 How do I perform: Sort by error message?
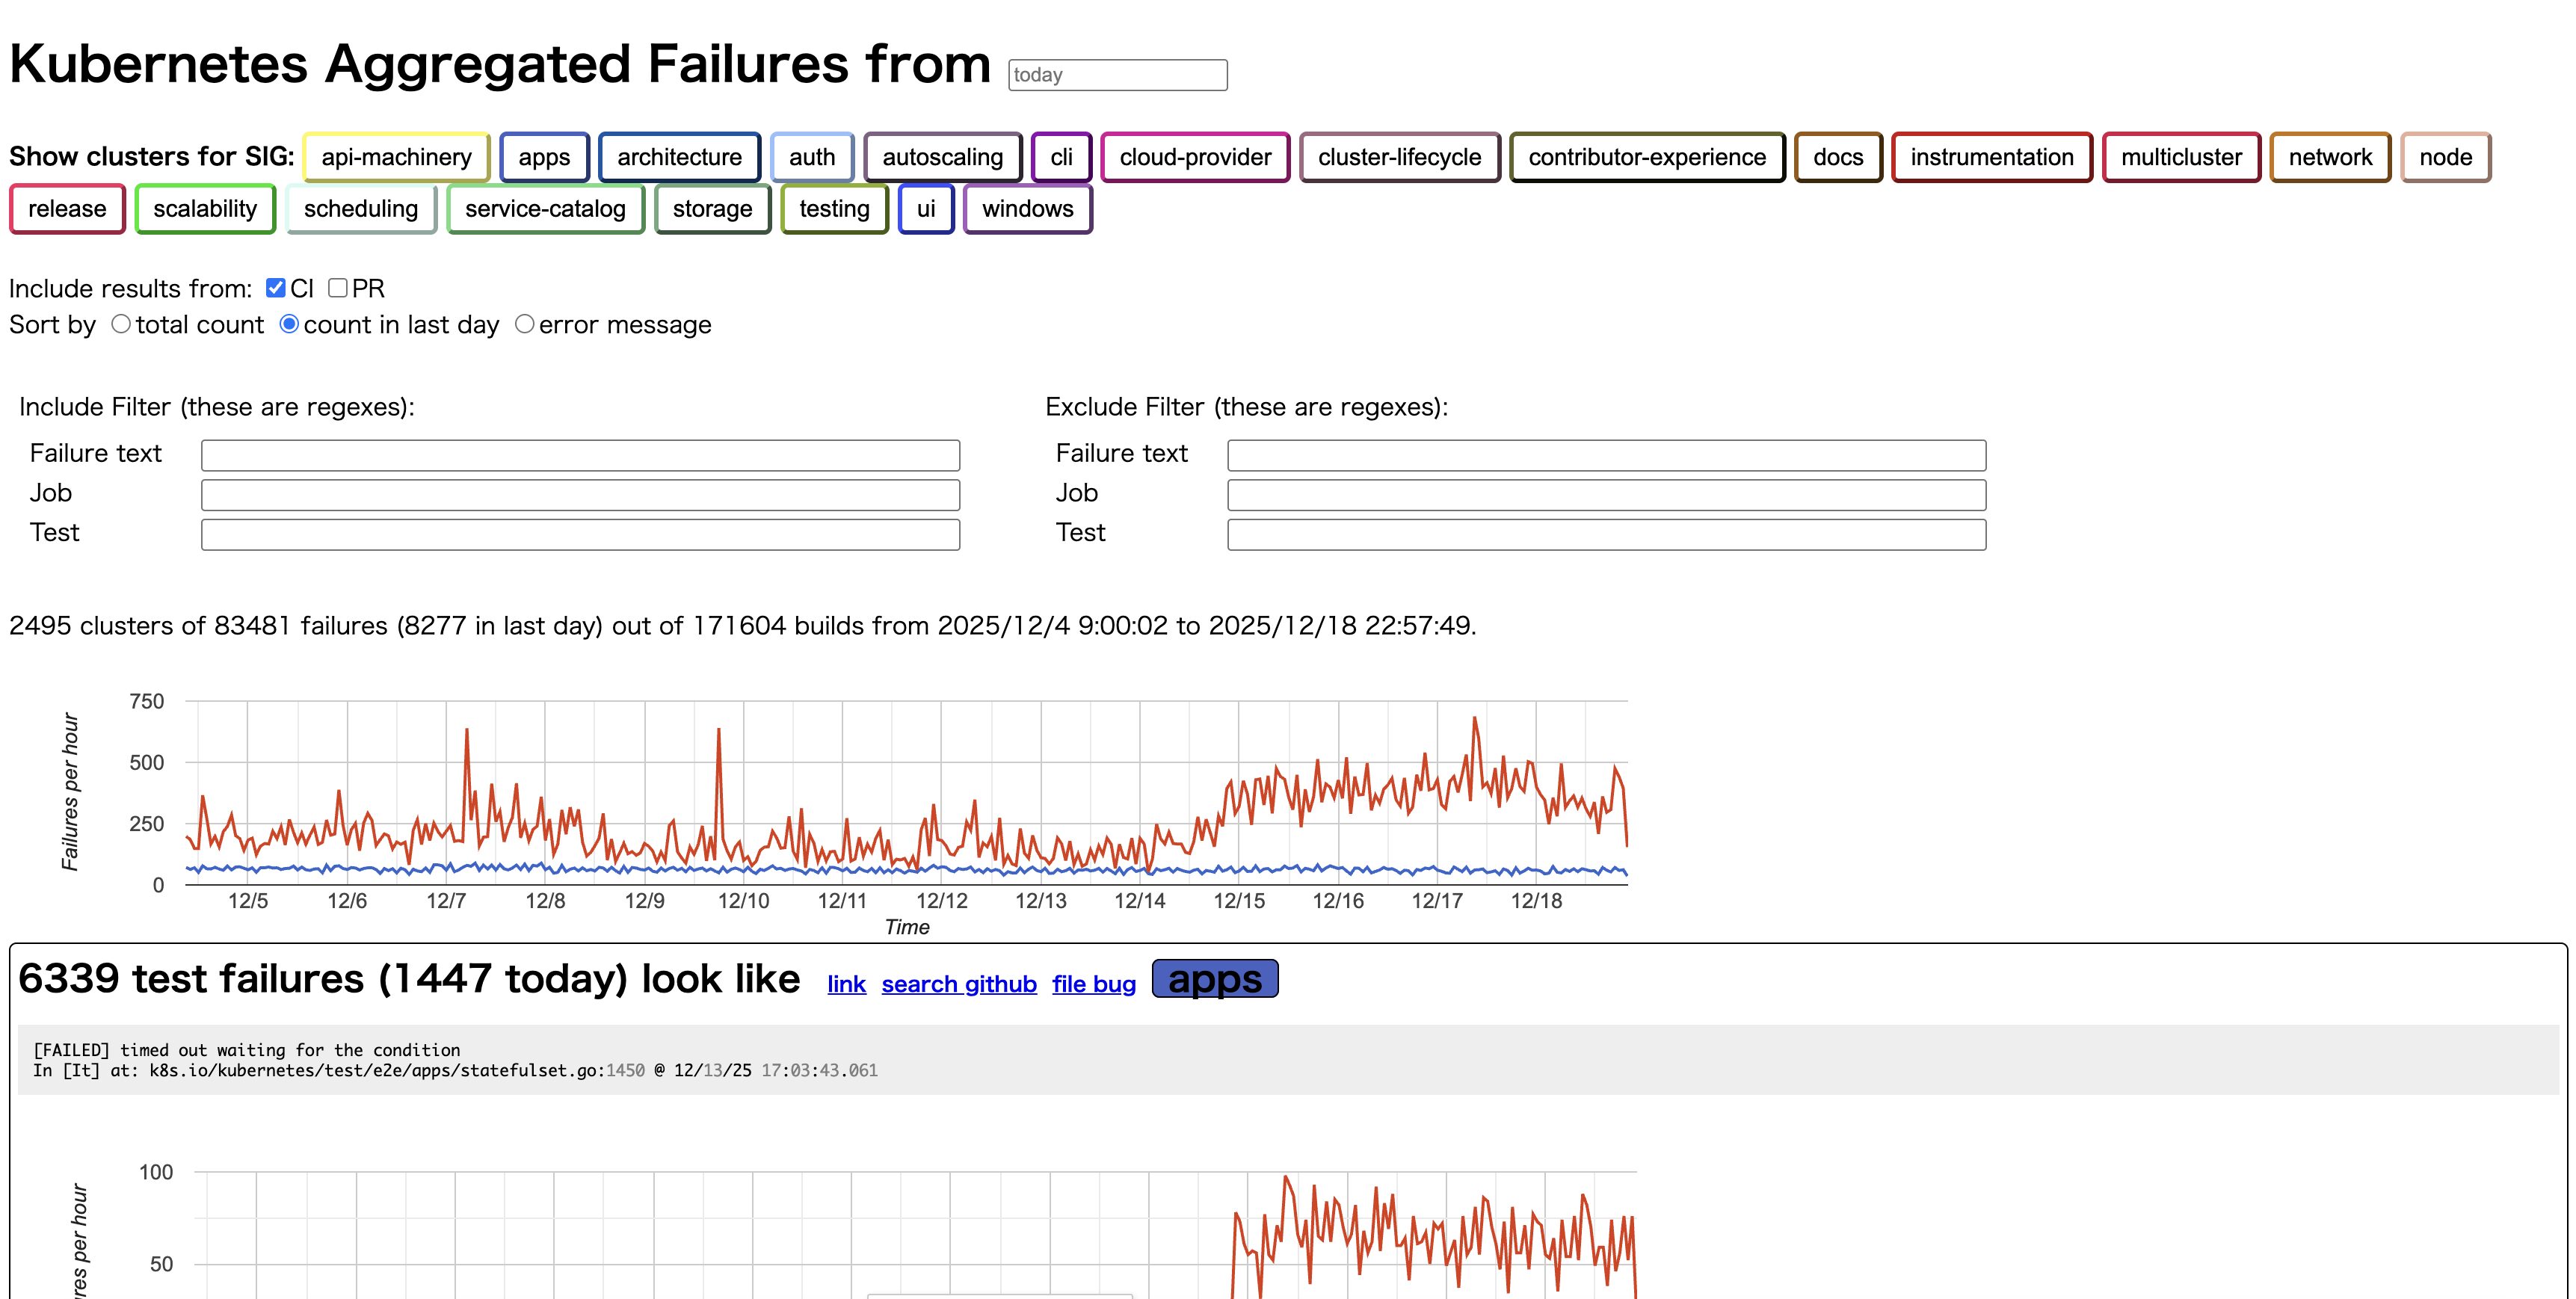[524, 324]
